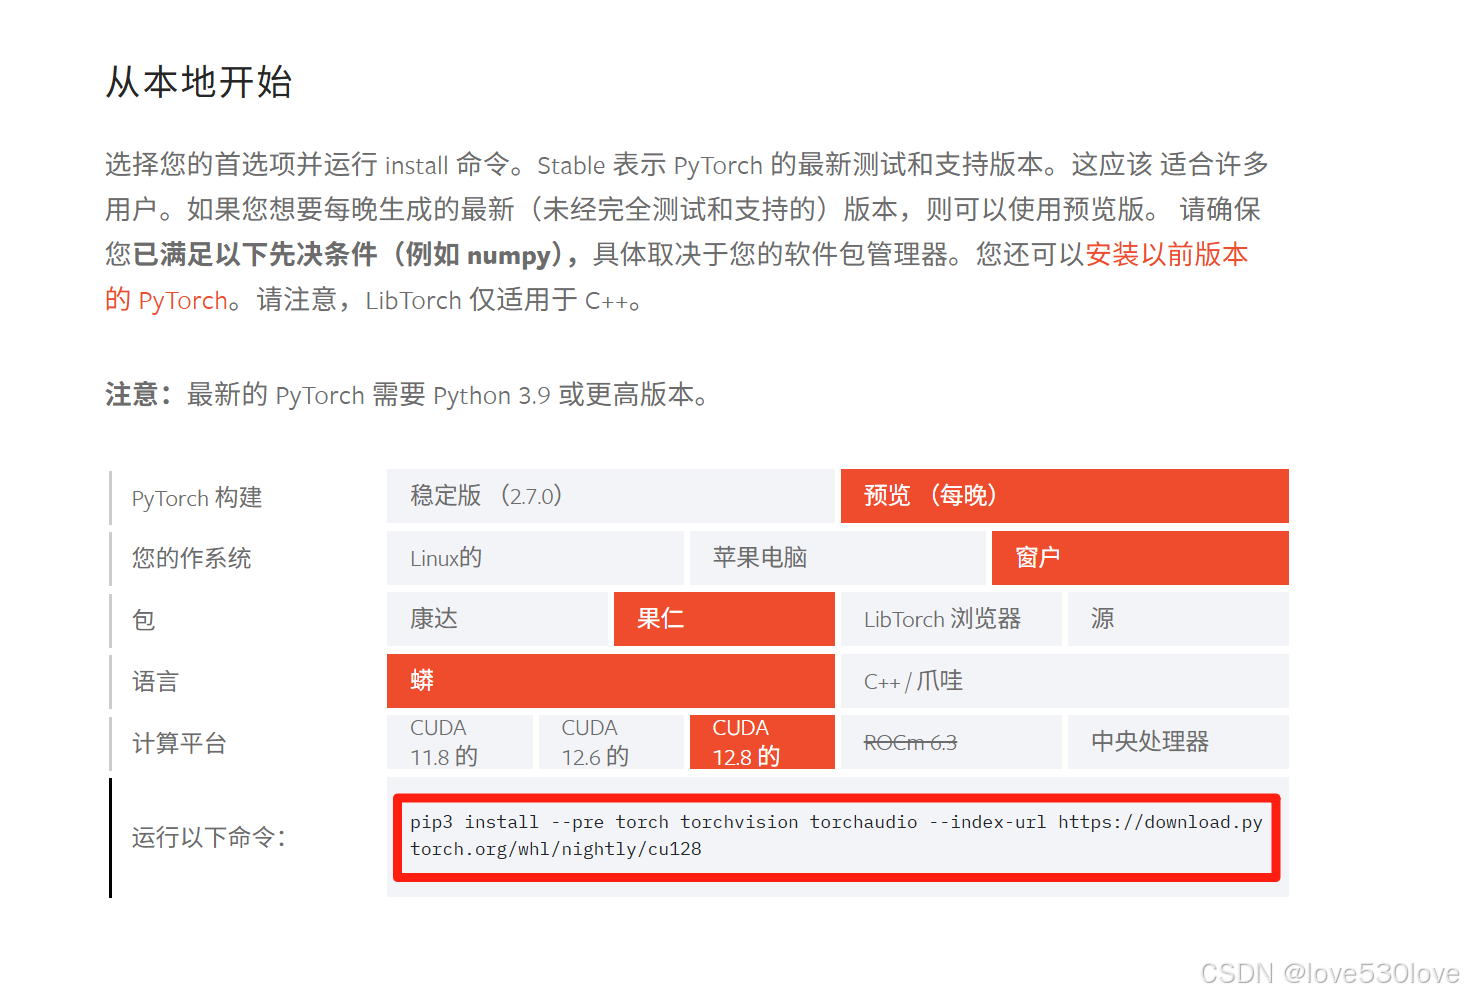
Task: Click the 运行以下命令 label
Action: pos(209,837)
